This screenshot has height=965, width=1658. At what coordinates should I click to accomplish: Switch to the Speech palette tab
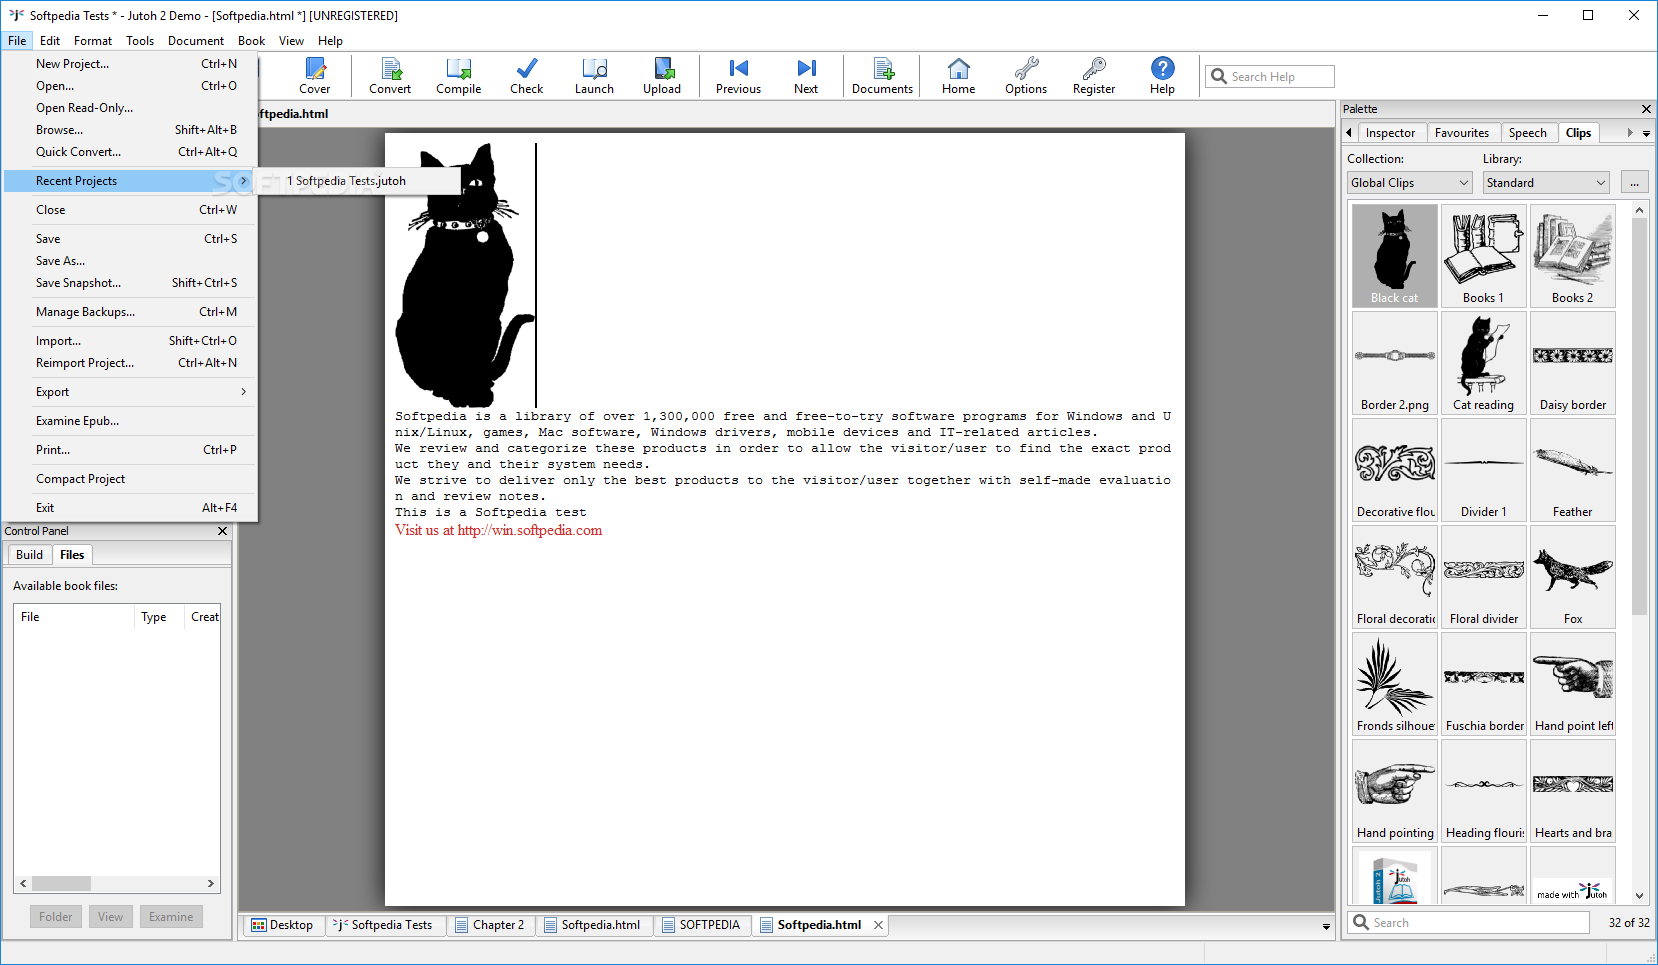1527,133
